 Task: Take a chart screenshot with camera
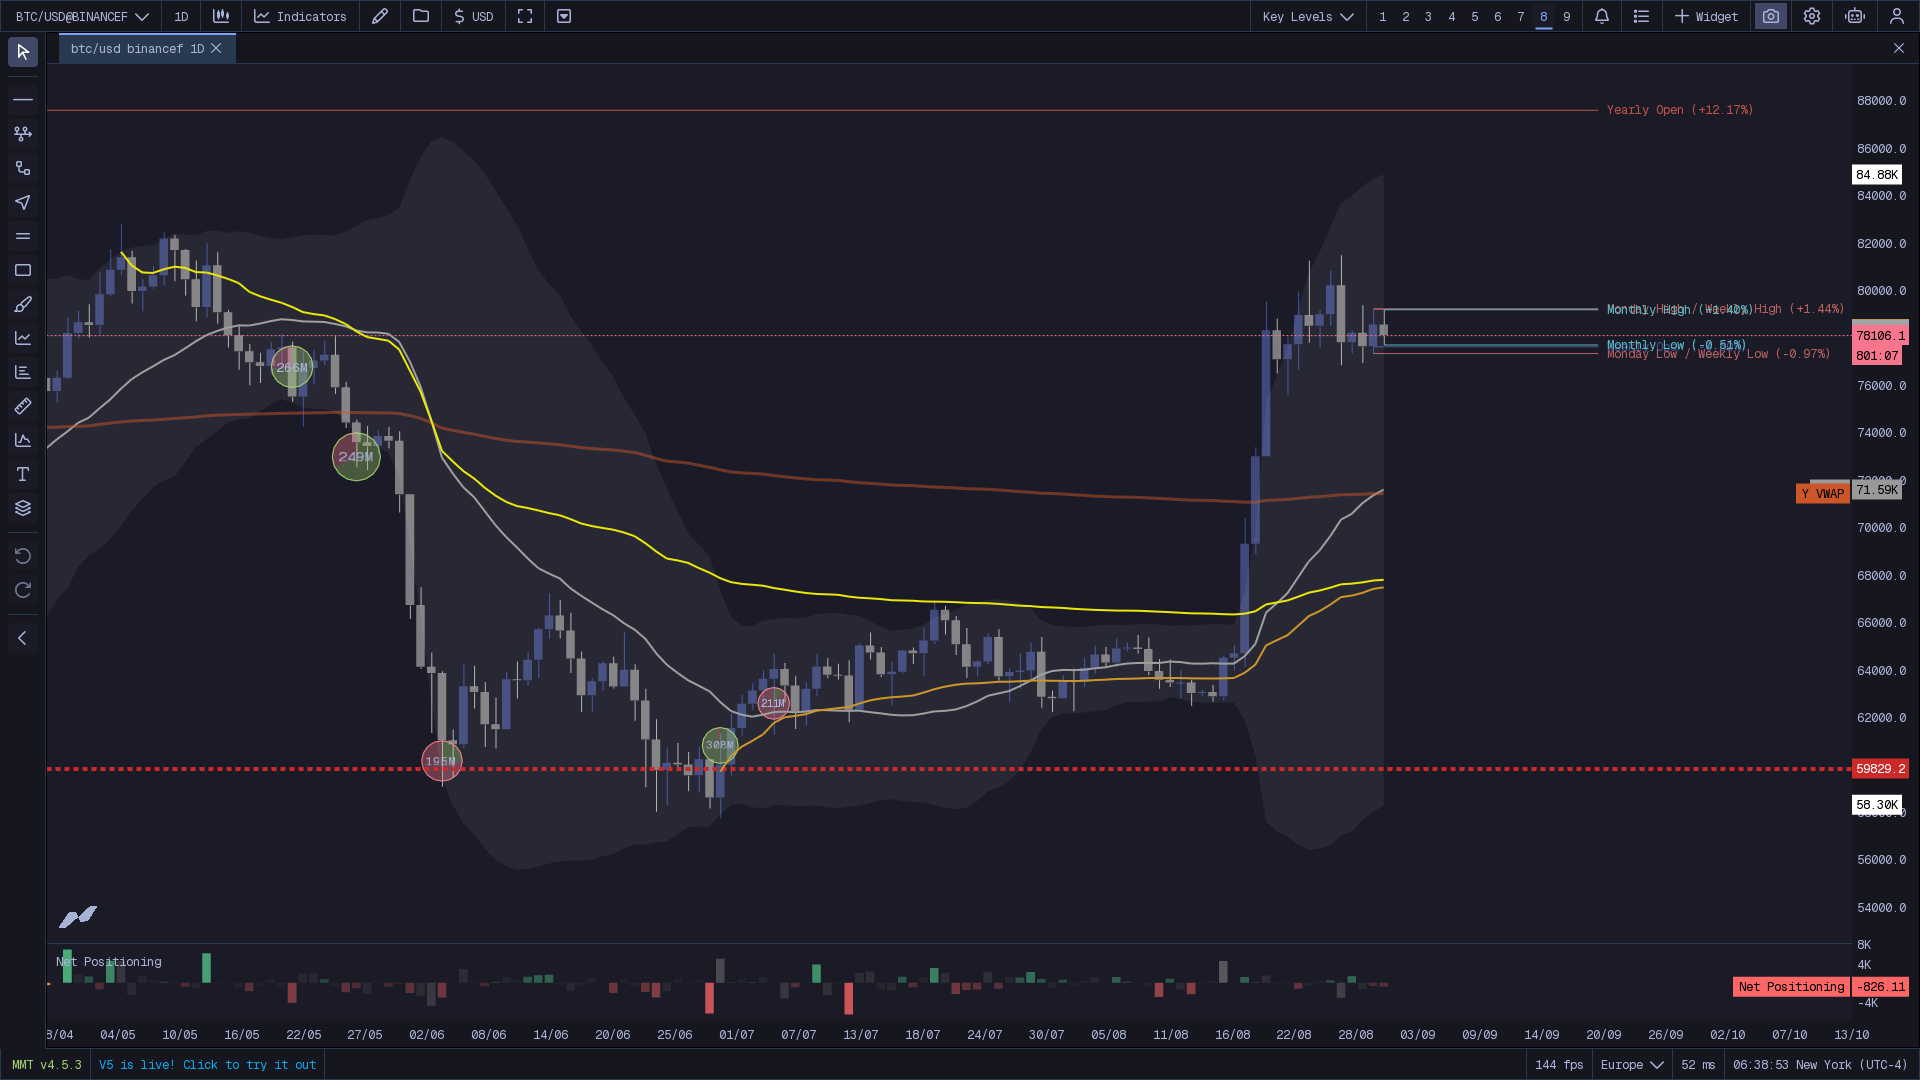(x=1771, y=16)
